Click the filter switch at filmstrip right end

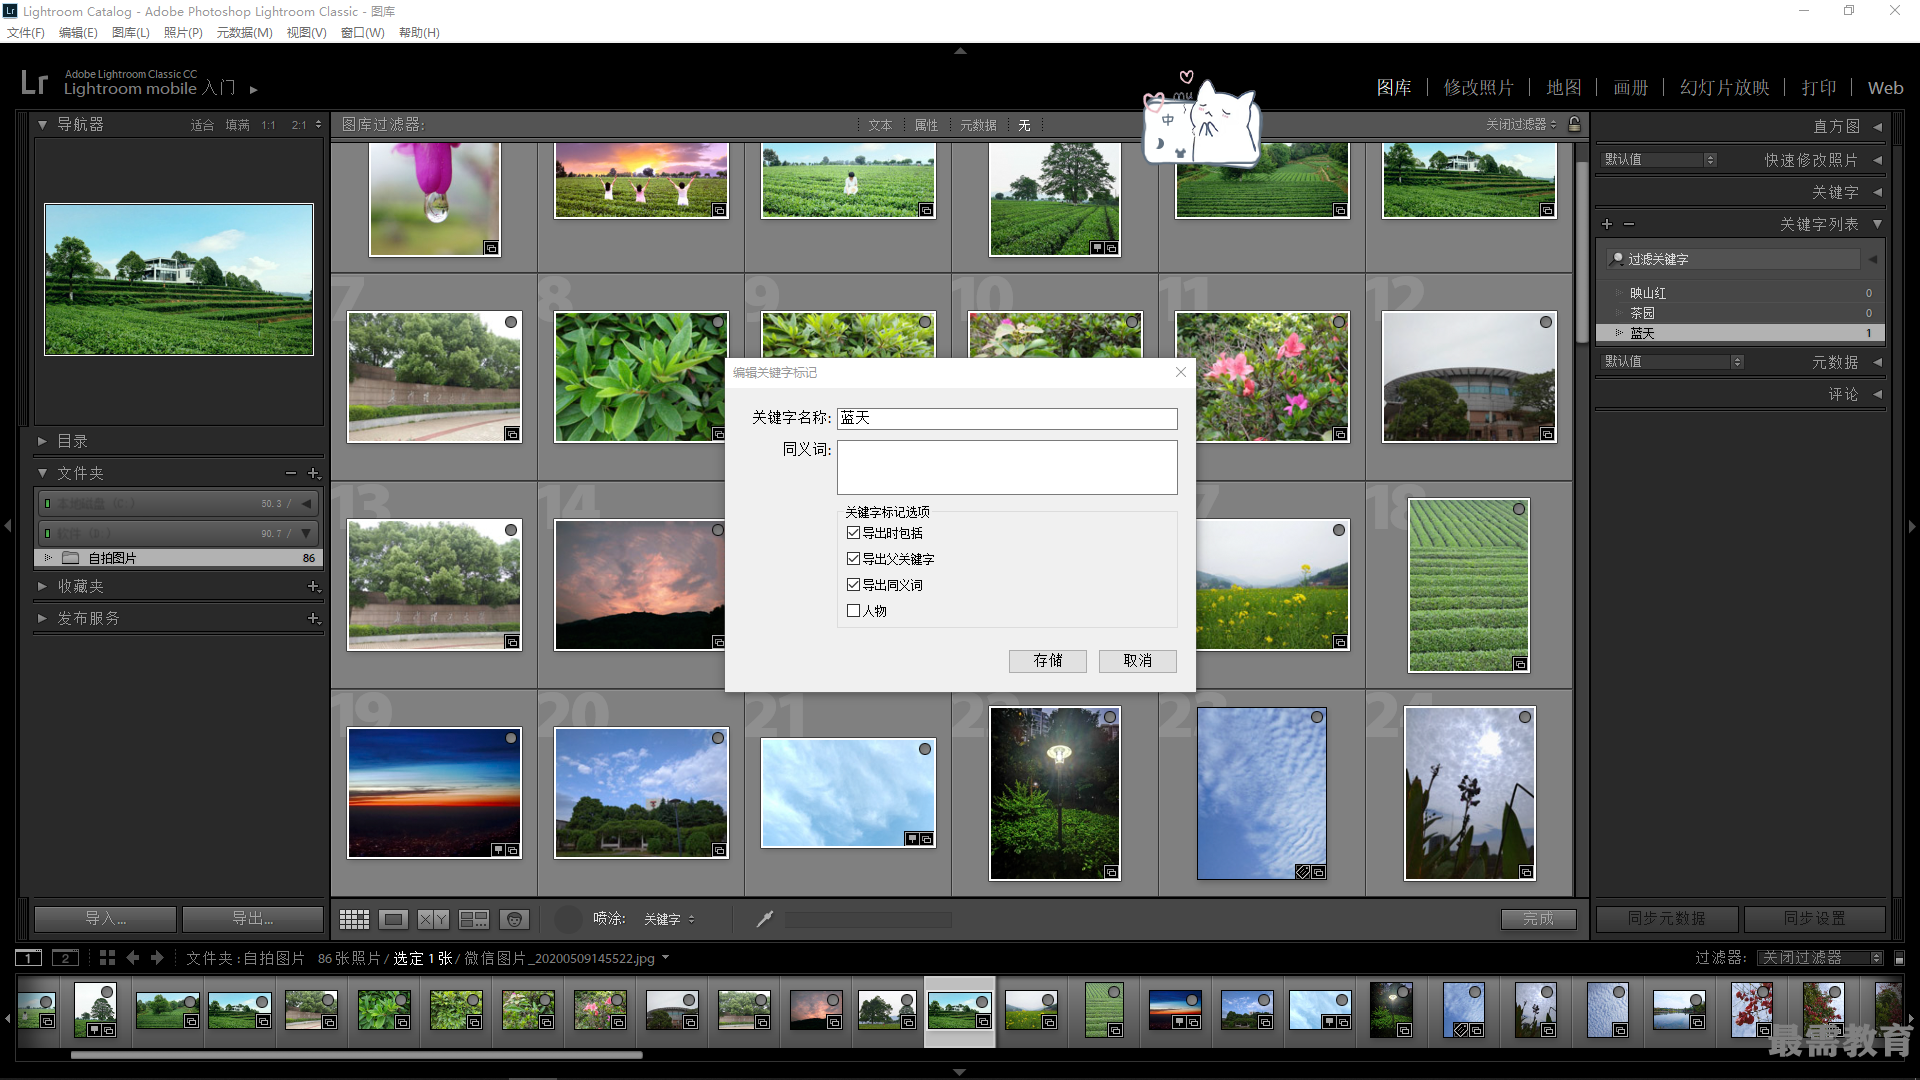coord(1900,958)
